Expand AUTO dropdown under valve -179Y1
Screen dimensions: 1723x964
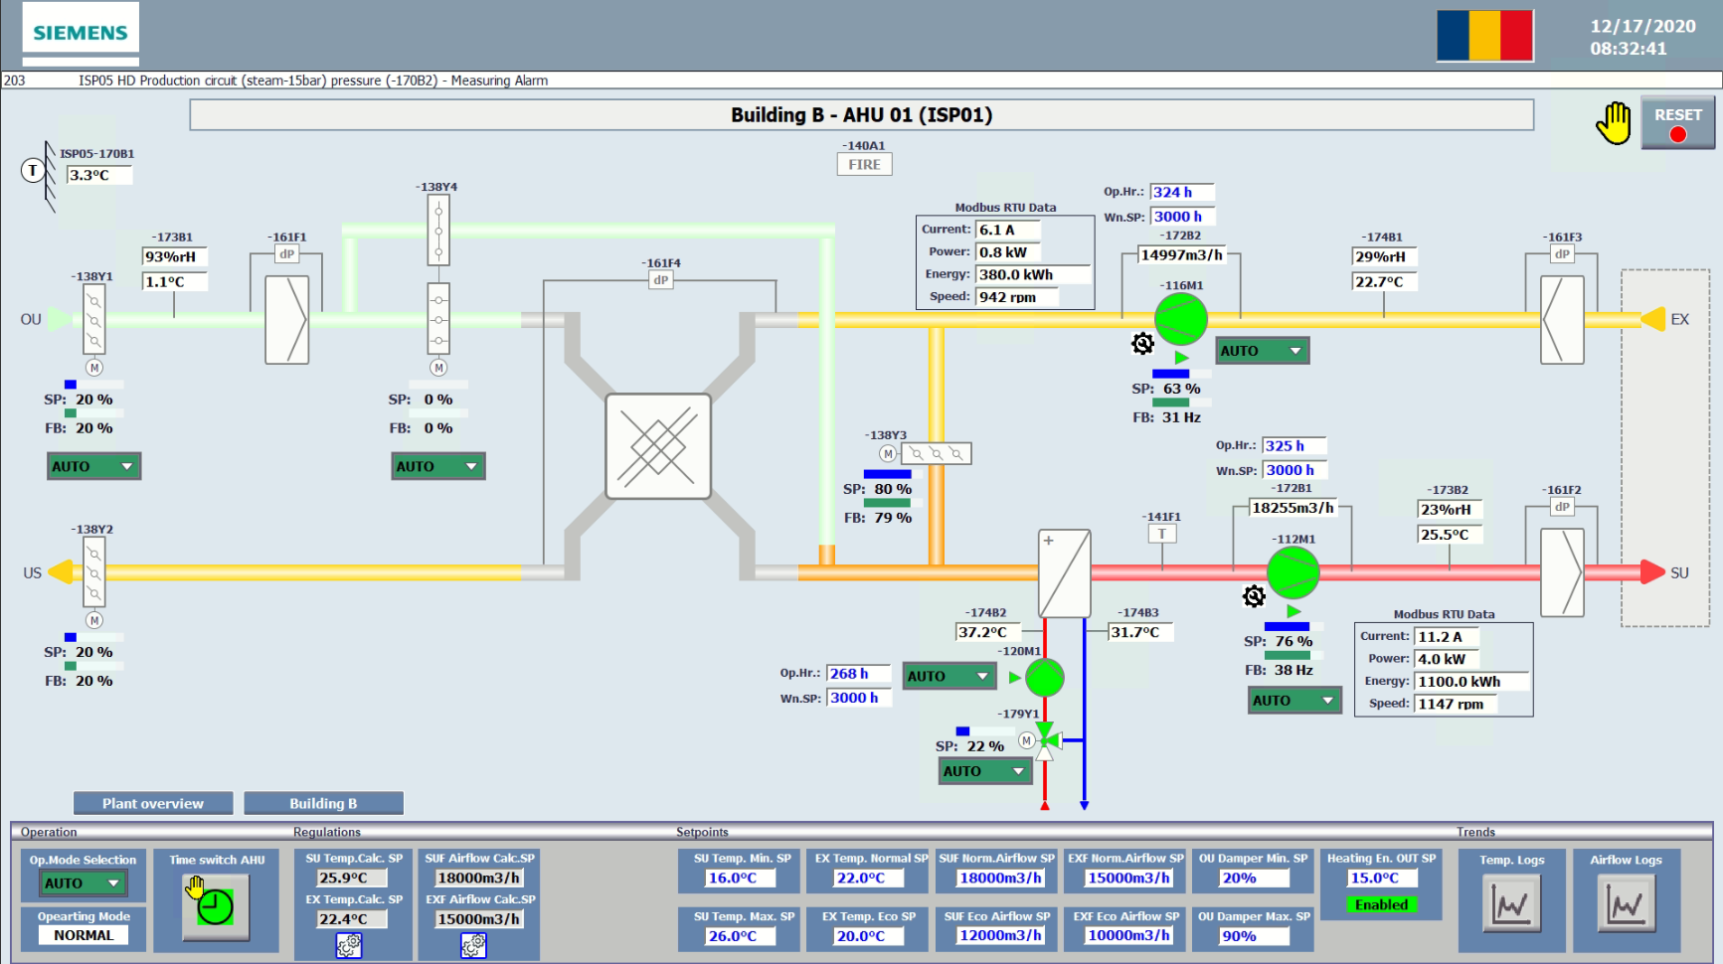click(x=984, y=771)
